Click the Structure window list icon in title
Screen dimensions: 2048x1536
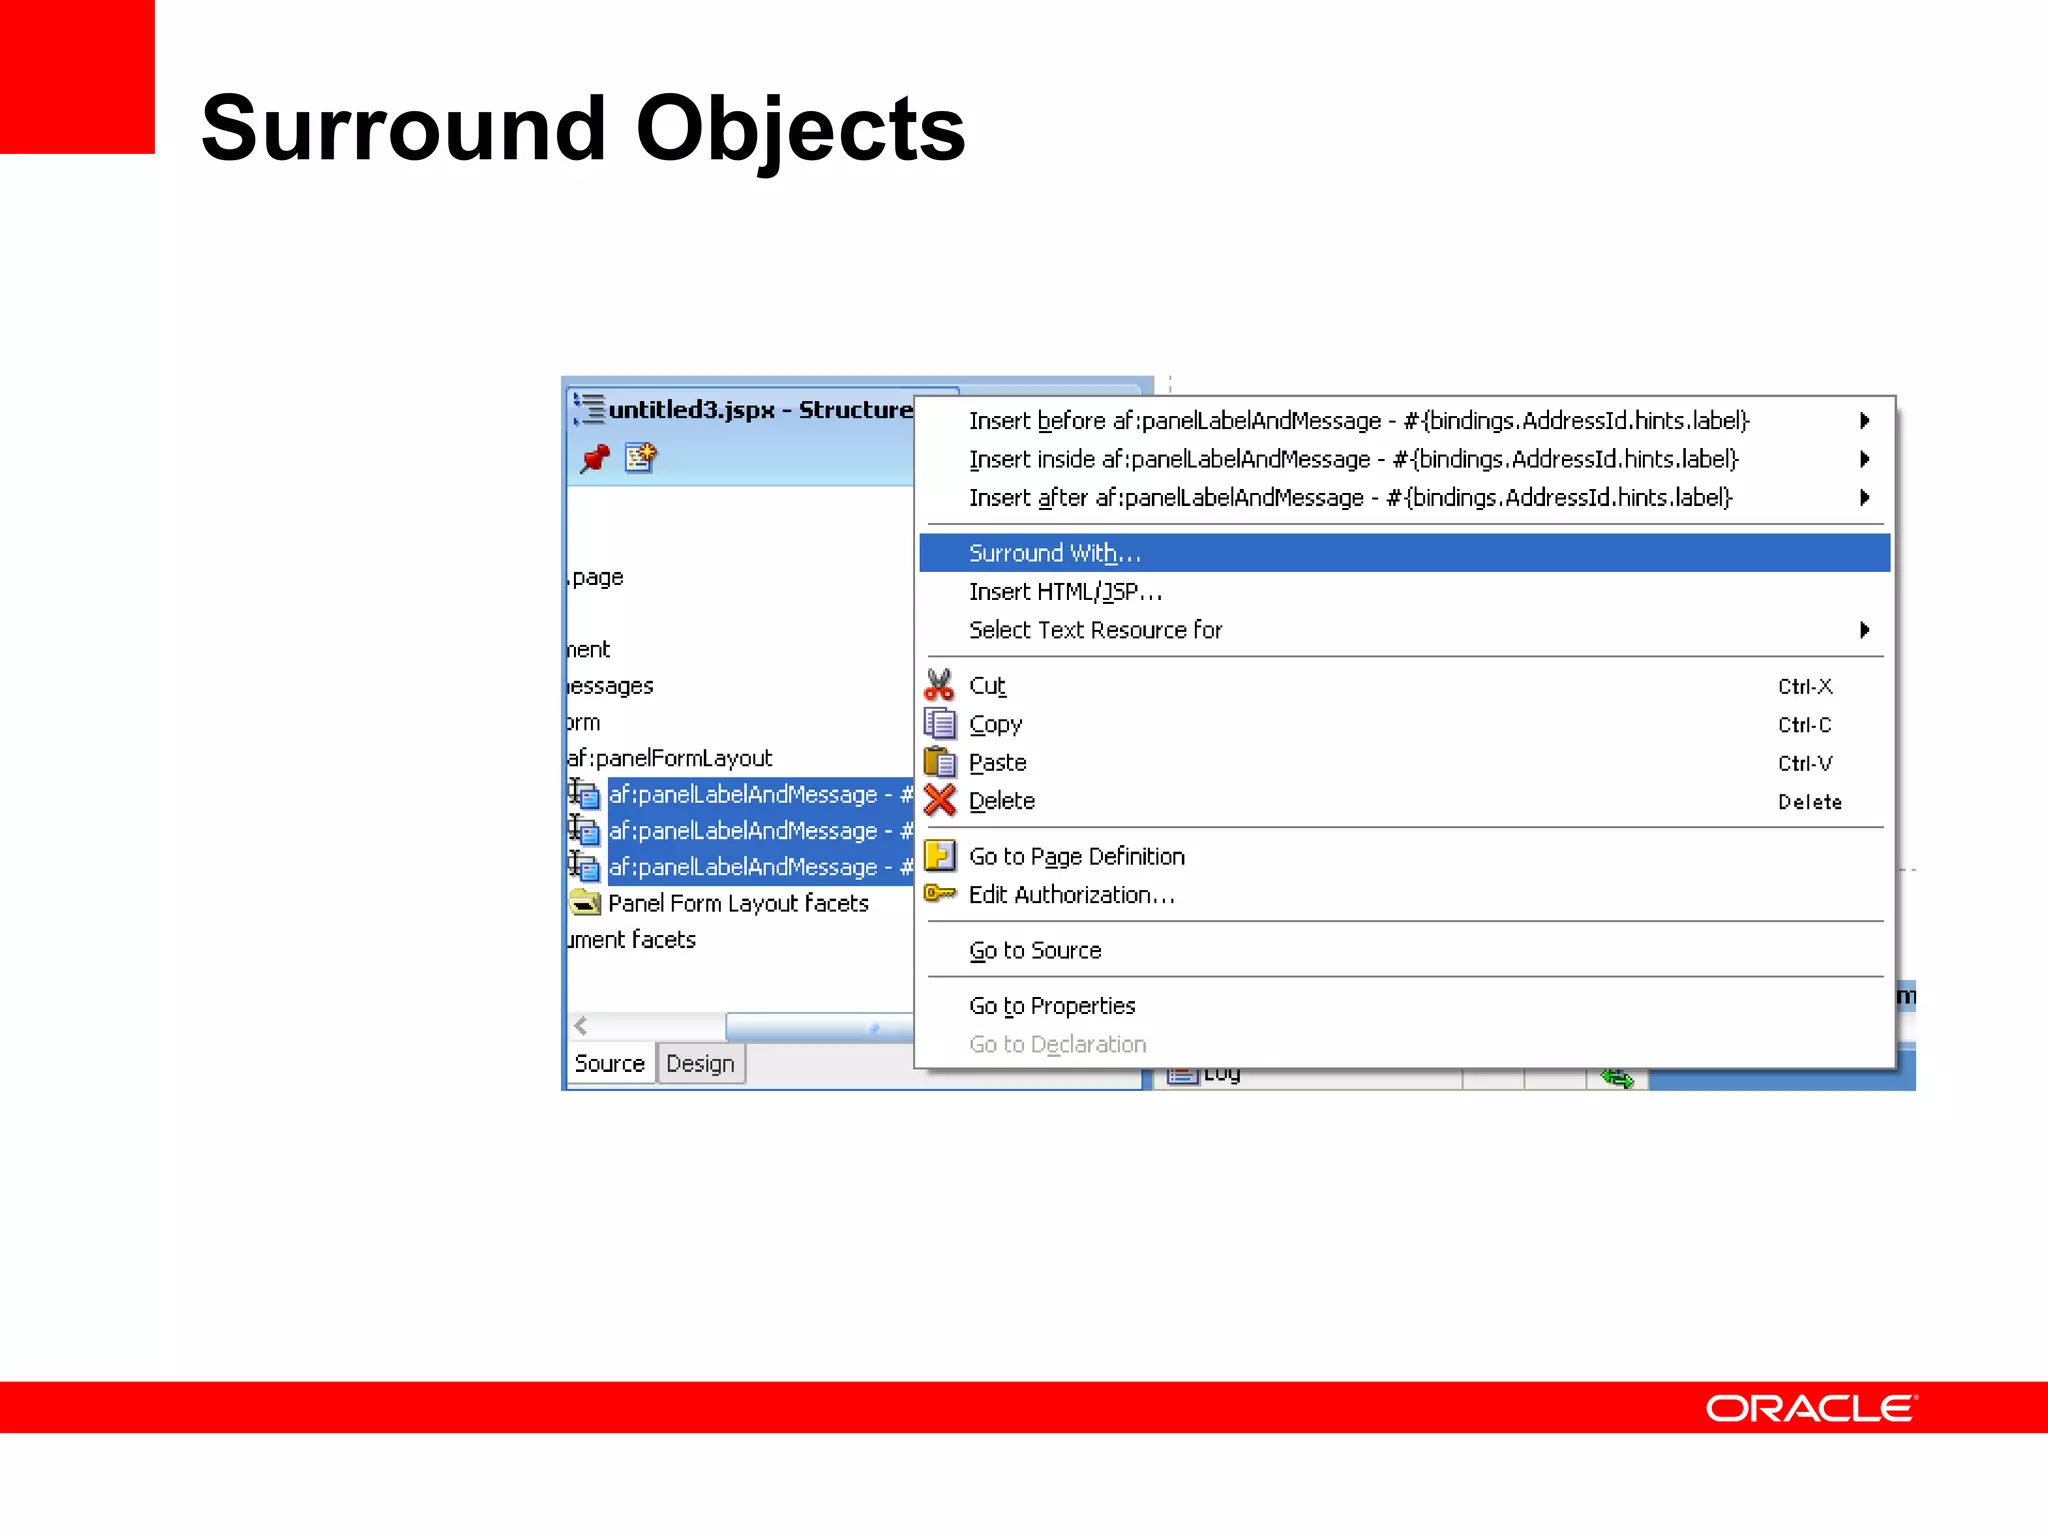pyautogui.click(x=589, y=409)
